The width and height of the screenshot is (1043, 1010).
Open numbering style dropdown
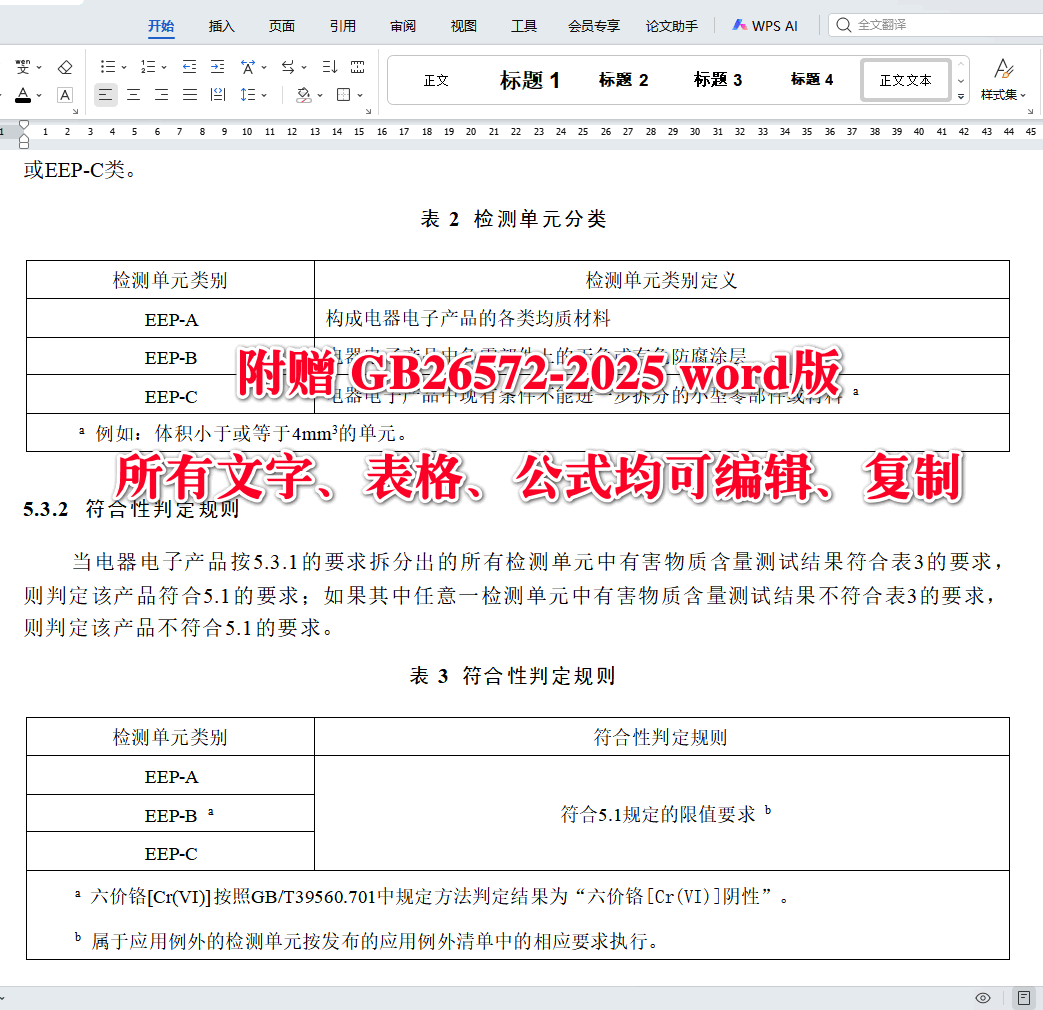pyautogui.click(x=164, y=67)
